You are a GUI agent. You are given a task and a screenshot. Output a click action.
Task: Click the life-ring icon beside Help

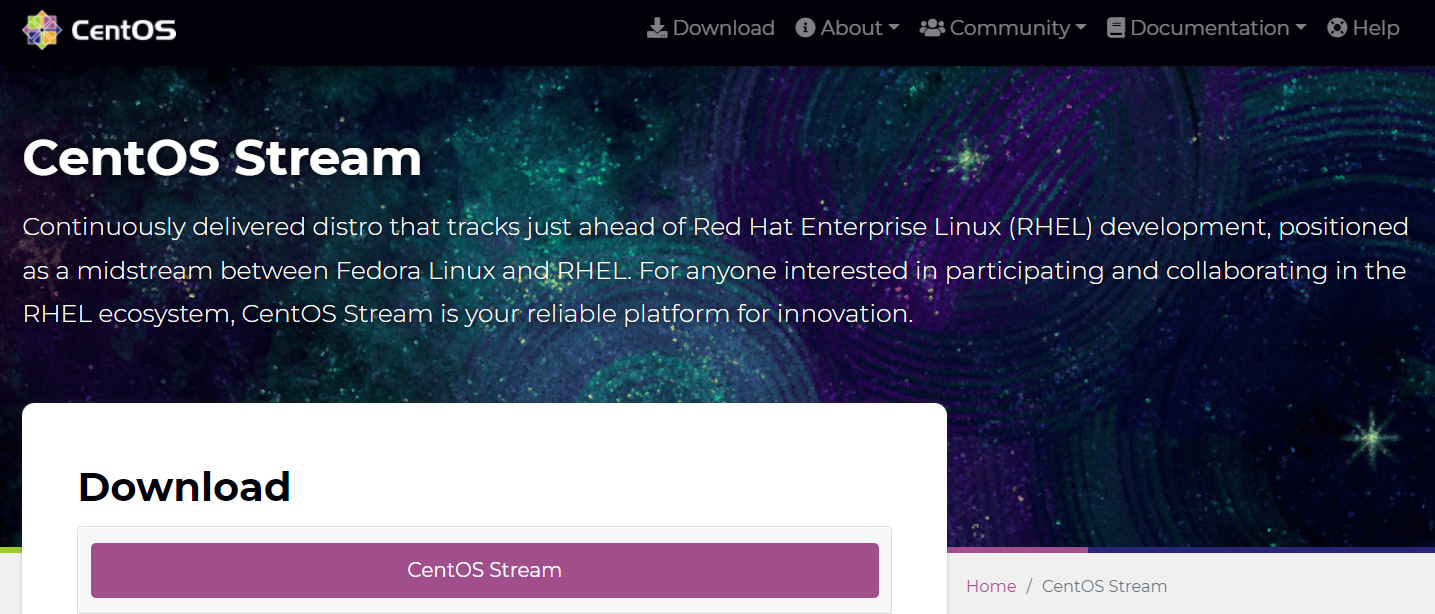tap(1337, 27)
